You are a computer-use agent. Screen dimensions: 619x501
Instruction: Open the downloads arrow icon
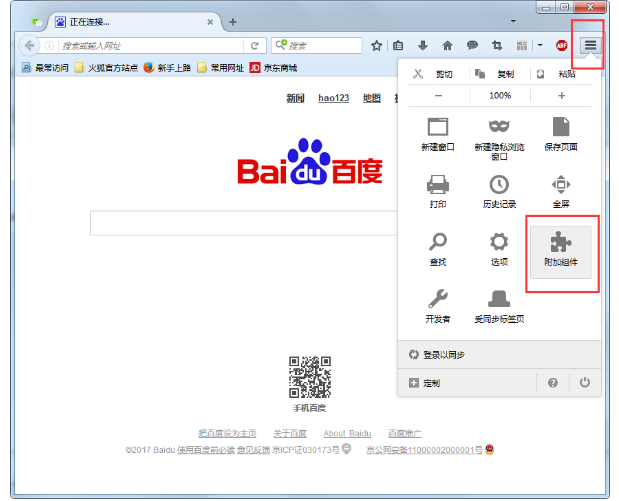click(x=423, y=46)
